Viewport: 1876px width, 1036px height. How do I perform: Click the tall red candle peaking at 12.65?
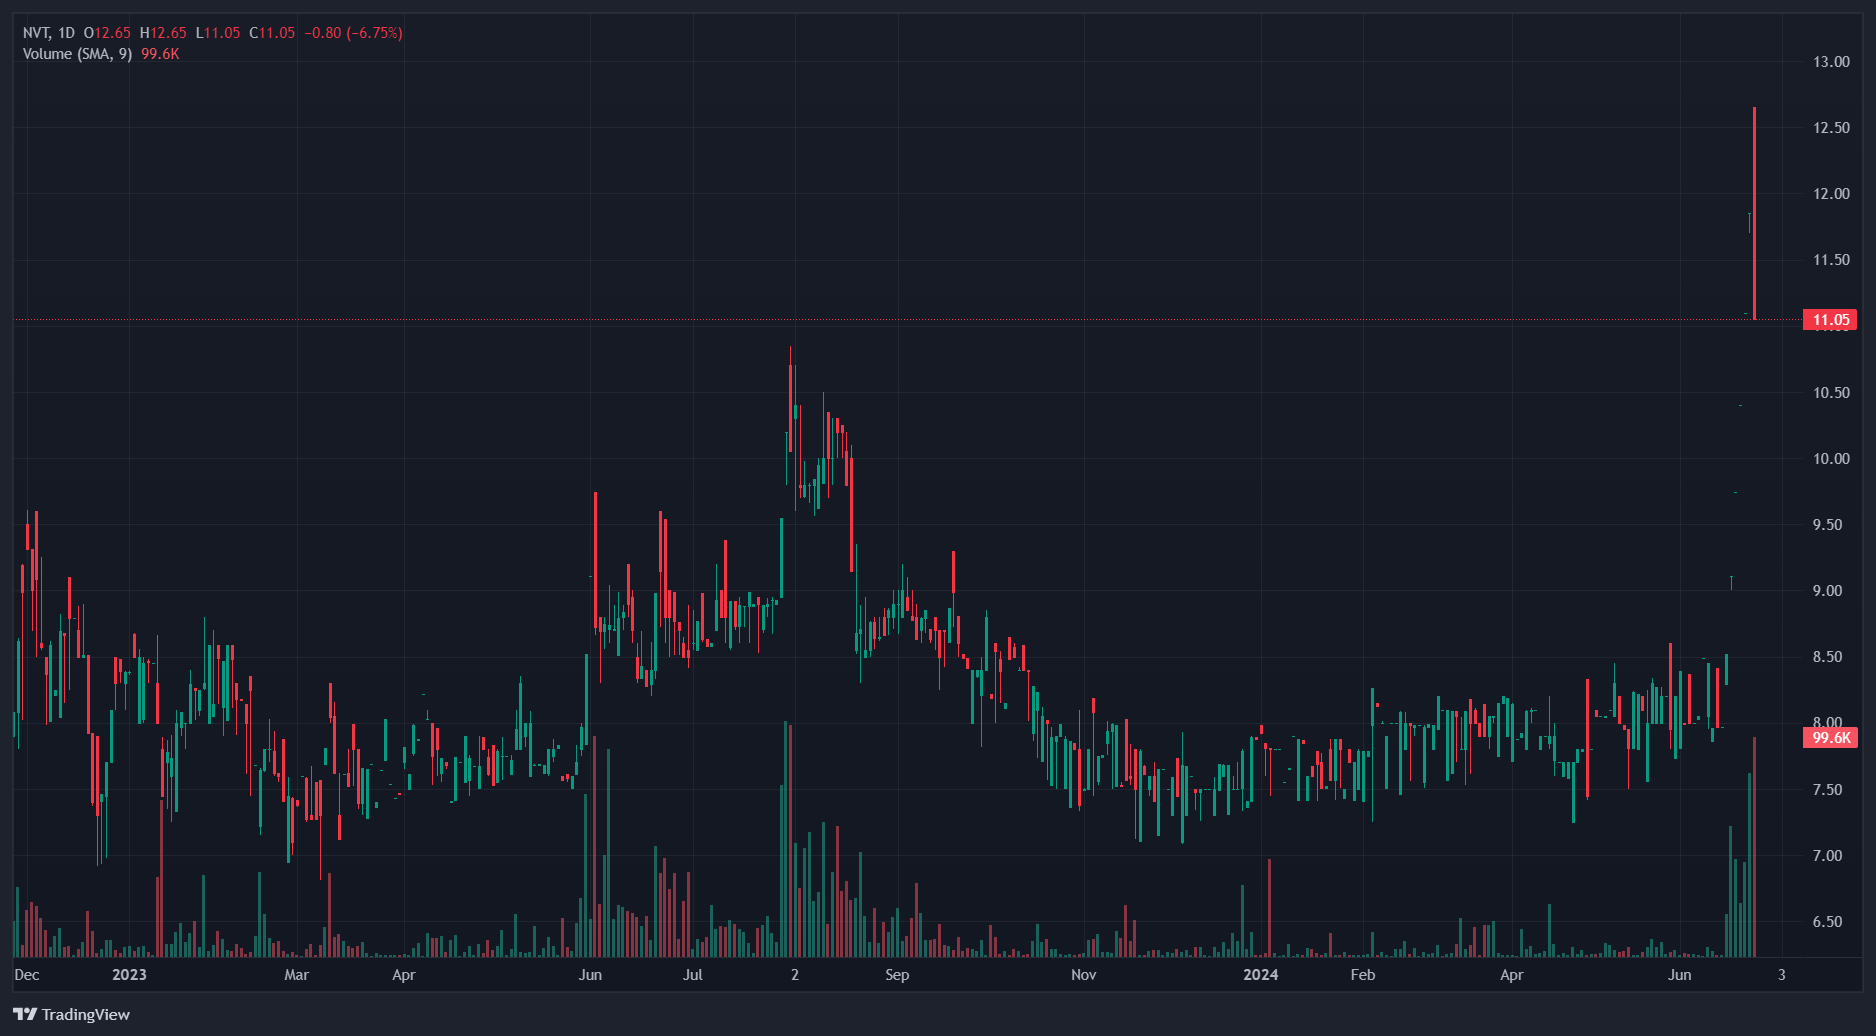[1754, 214]
